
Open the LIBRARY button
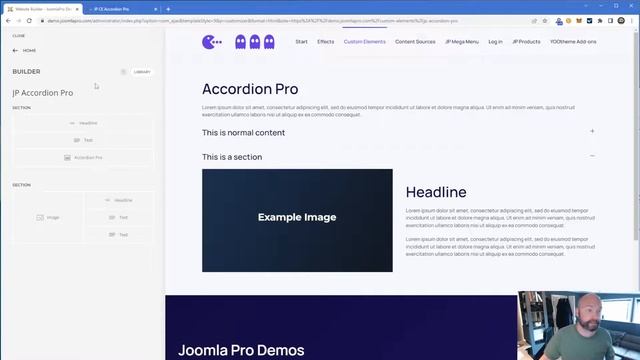[x=142, y=72]
